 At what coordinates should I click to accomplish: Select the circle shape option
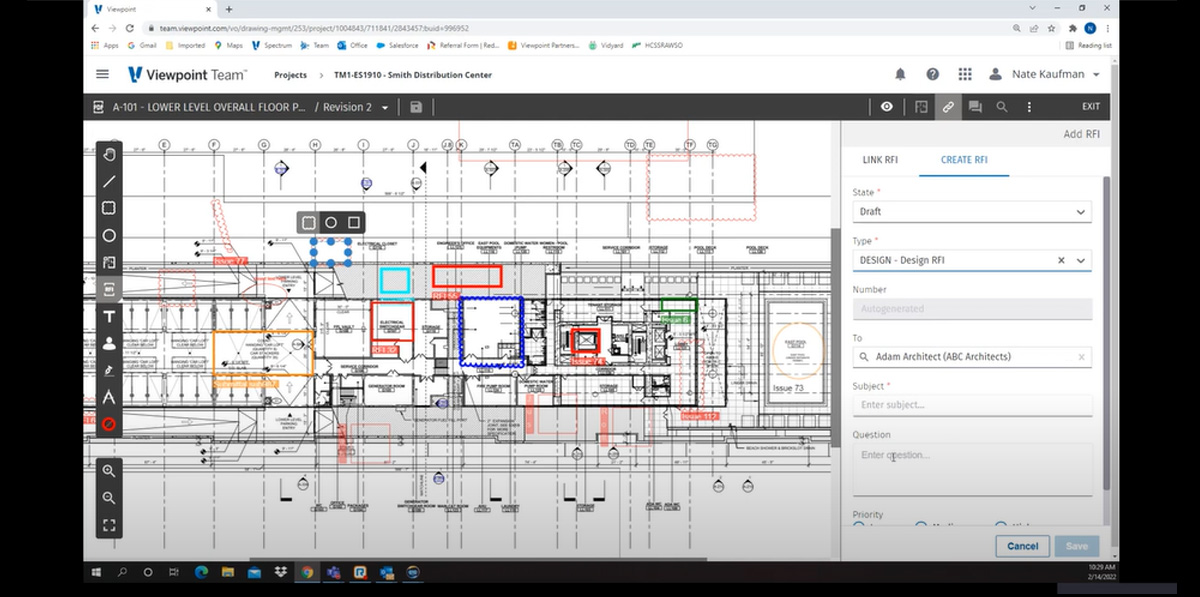pyautogui.click(x=331, y=222)
